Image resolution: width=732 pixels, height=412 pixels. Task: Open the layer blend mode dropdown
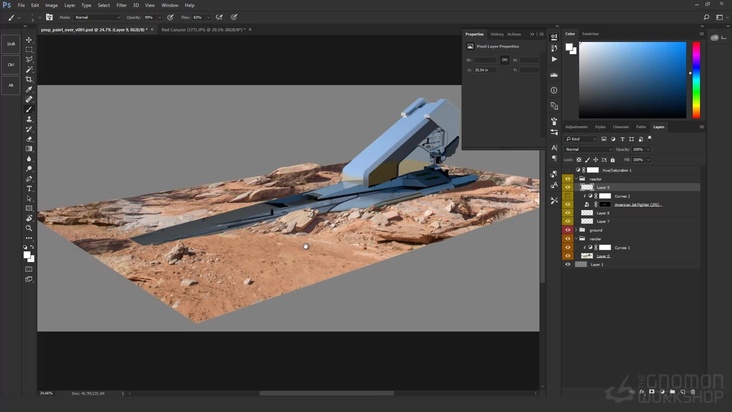588,149
